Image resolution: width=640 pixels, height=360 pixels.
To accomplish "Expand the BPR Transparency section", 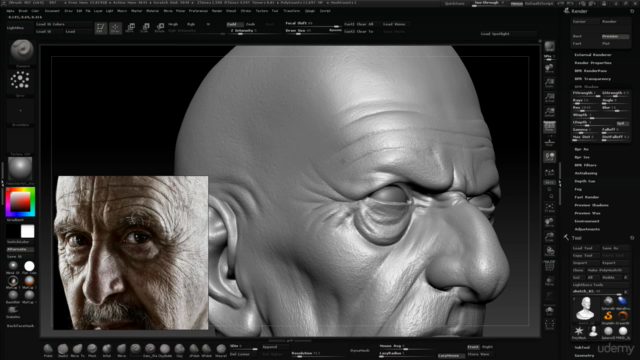I will [593, 79].
